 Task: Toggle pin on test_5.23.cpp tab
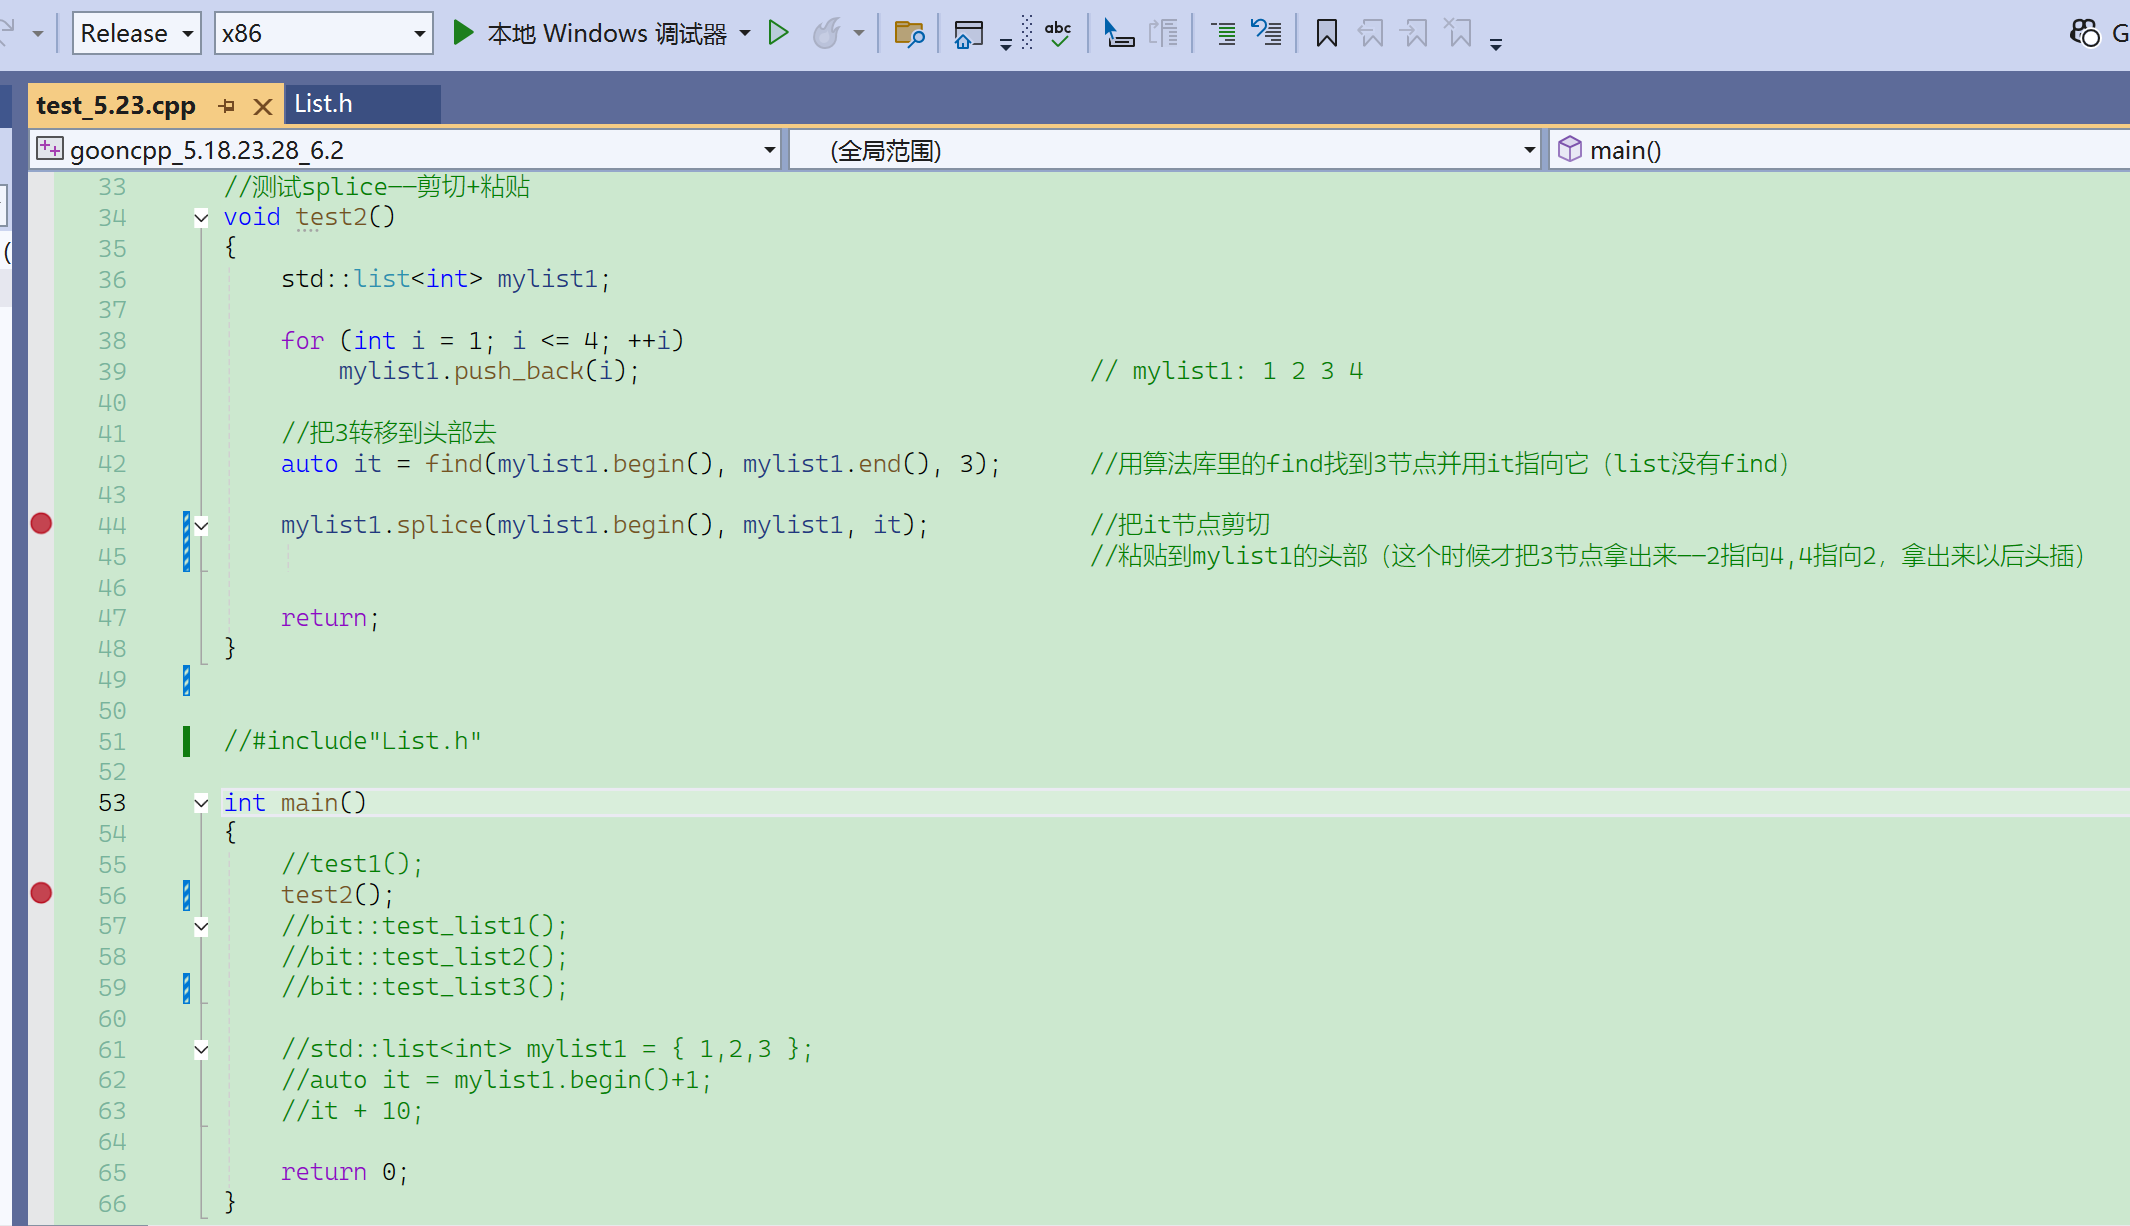point(227,106)
